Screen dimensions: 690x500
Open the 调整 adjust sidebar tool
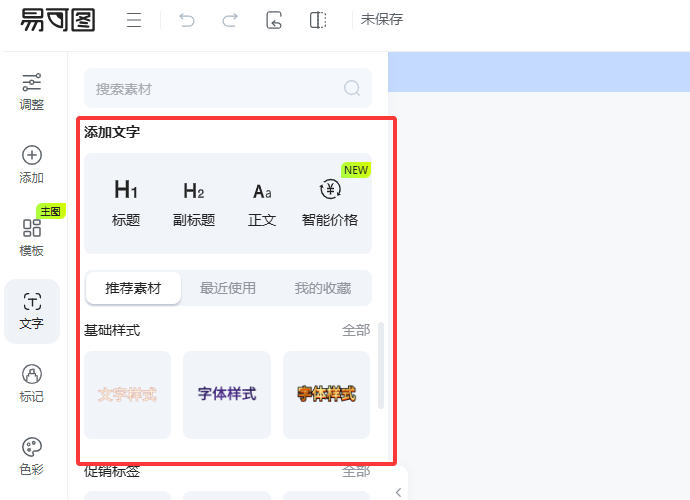pyautogui.click(x=32, y=92)
